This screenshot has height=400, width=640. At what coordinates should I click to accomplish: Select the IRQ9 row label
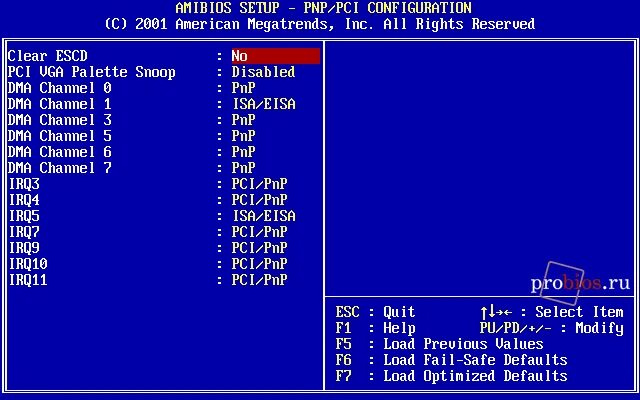pyautogui.click(x=24, y=248)
